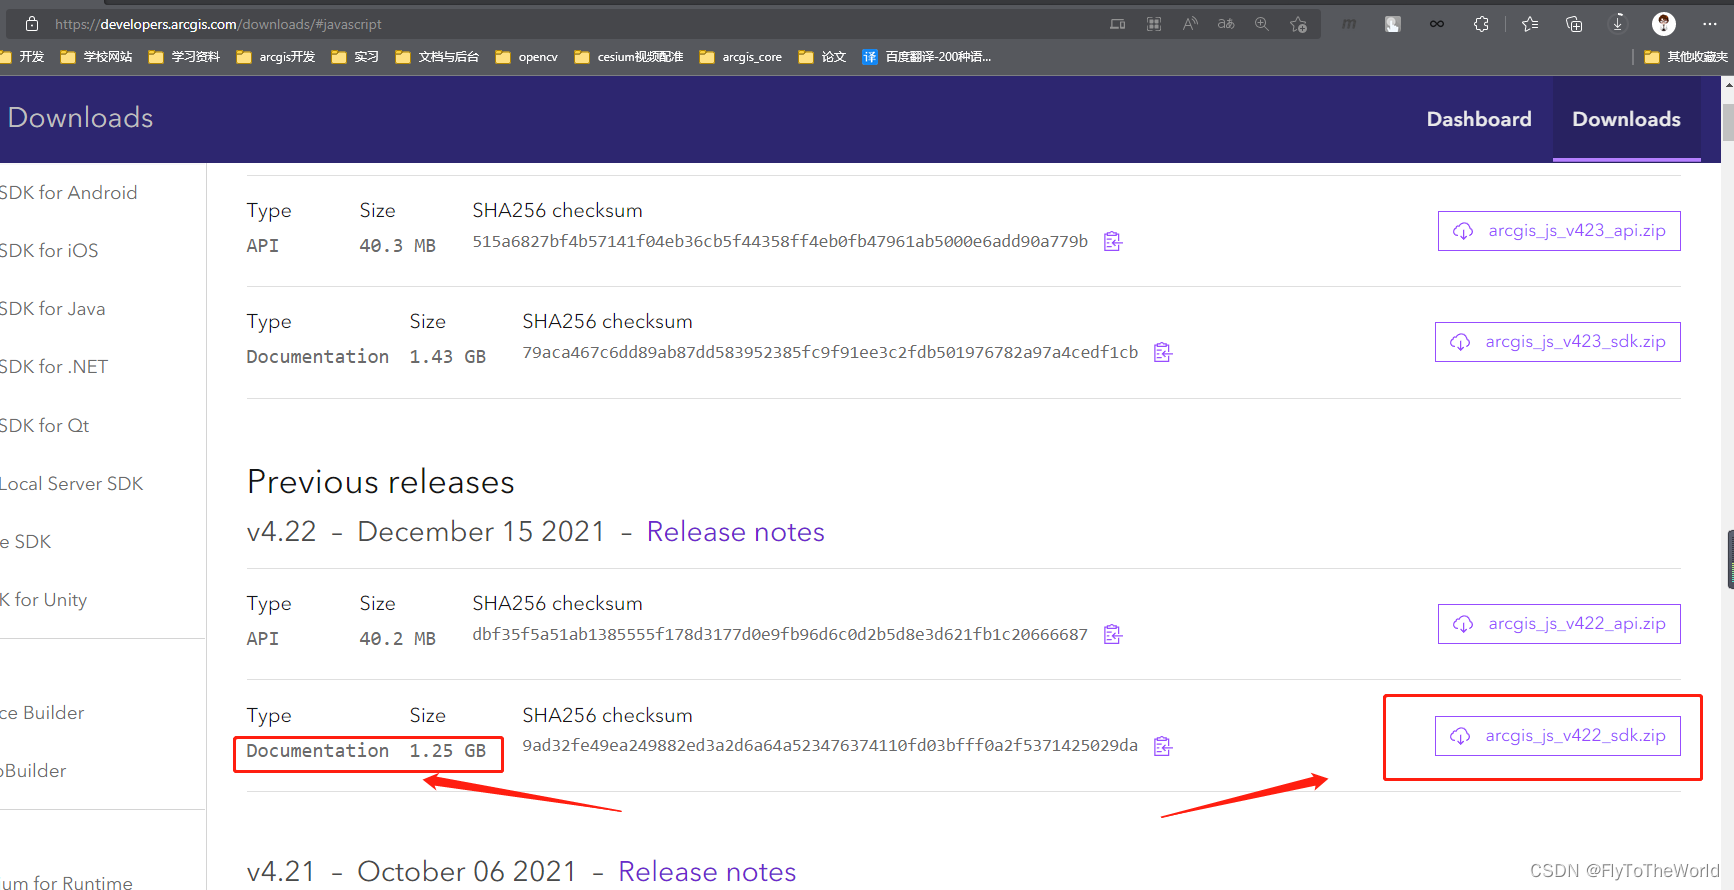Add this page to favorites star icon
The image size is (1734, 890).
pyautogui.click(x=1298, y=24)
